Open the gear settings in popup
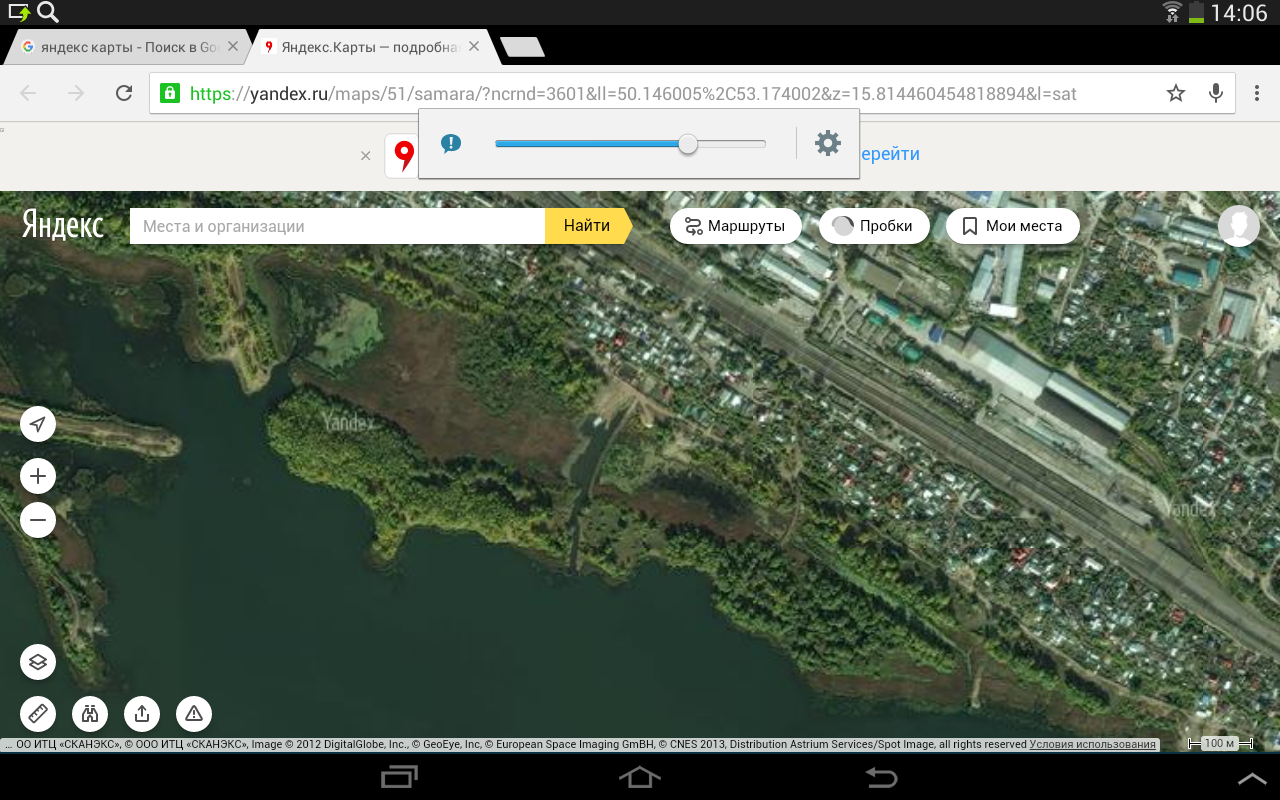The height and width of the screenshot is (800, 1280). (828, 143)
